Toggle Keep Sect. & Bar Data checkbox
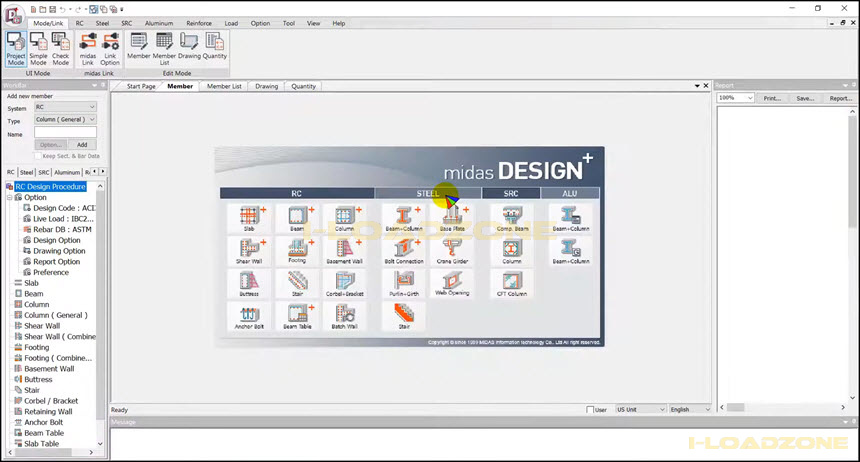This screenshot has width=860, height=462. [37, 156]
